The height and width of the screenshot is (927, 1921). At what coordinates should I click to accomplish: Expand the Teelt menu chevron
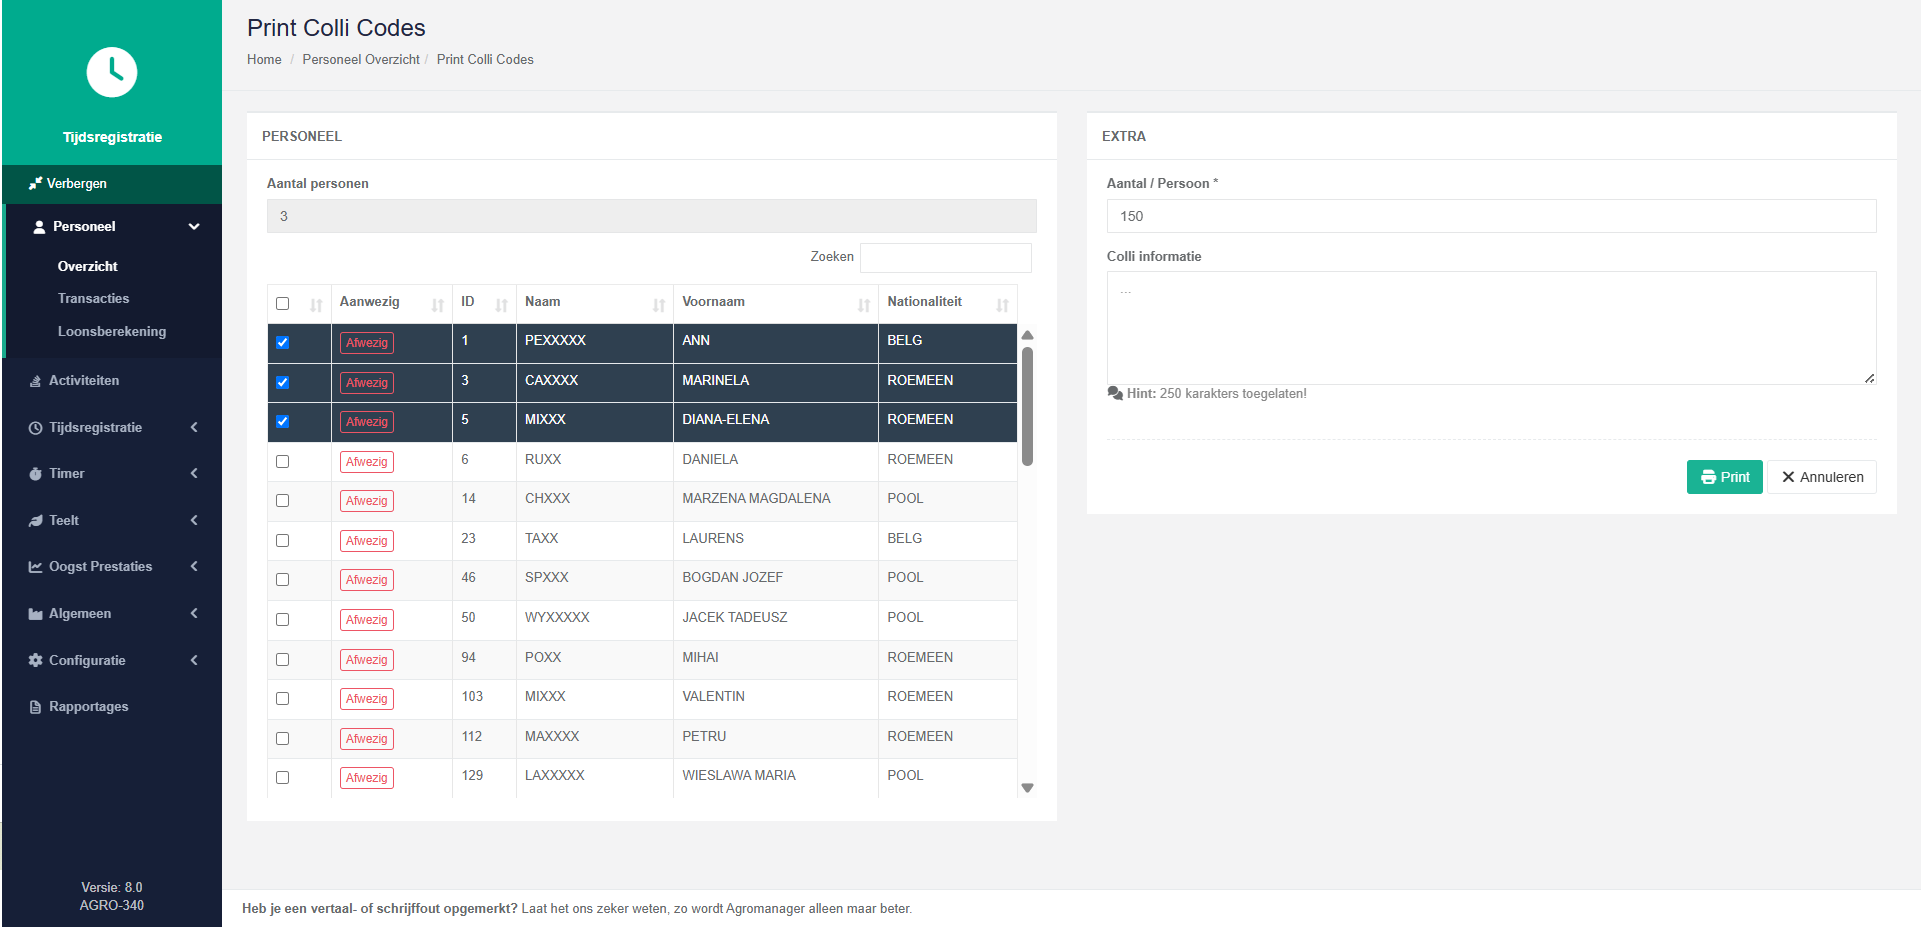click(194, 521)
